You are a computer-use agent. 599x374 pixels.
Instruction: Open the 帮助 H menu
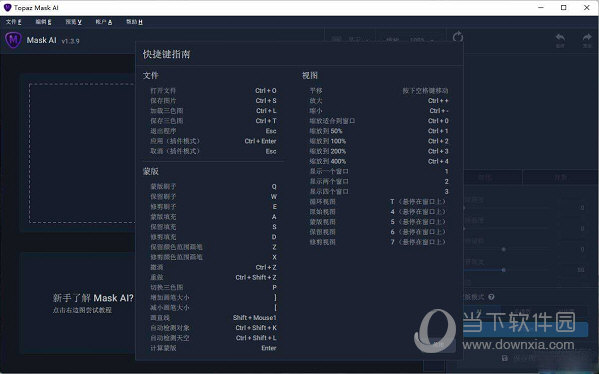tap(134, 22)
